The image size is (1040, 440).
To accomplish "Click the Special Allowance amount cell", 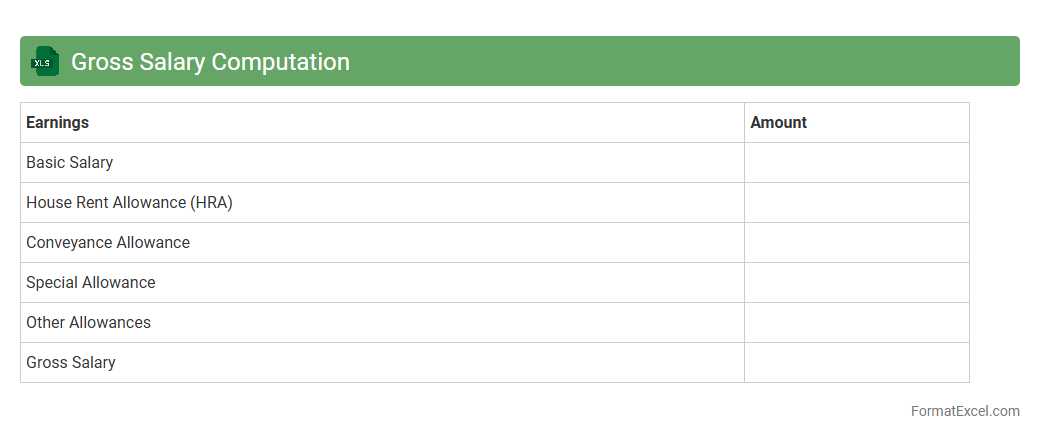I will [x=856, y=283].
